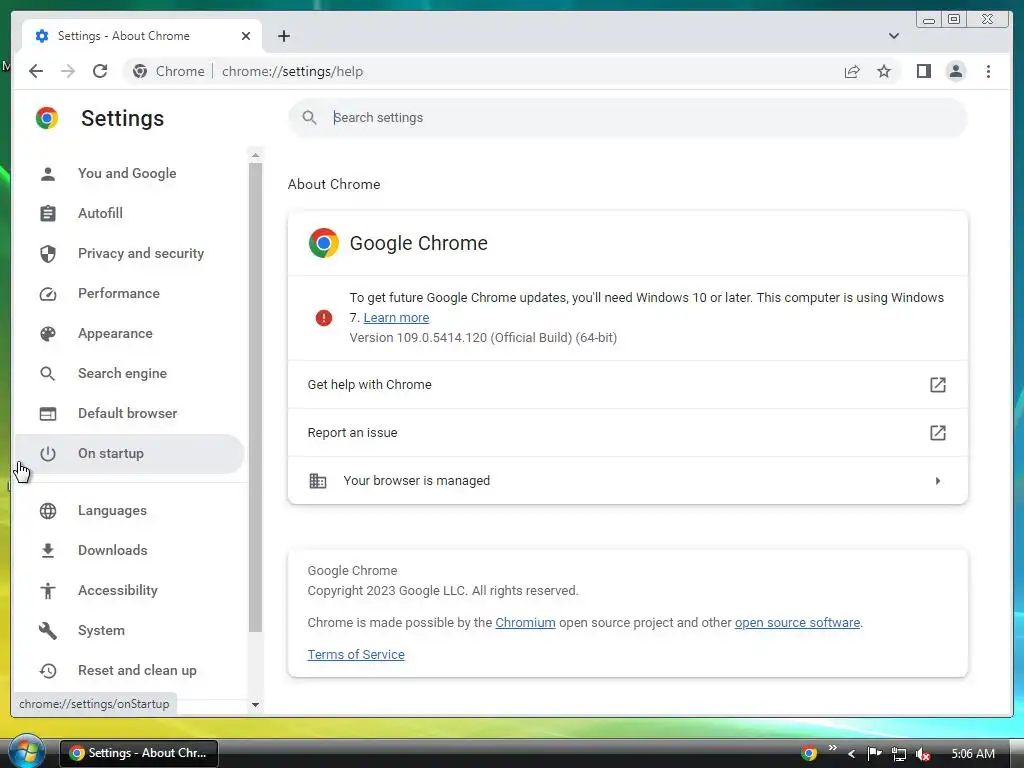Go back with the browser back arrow
The width and height of the screenshot is (1024, 768).
point(36,71)
